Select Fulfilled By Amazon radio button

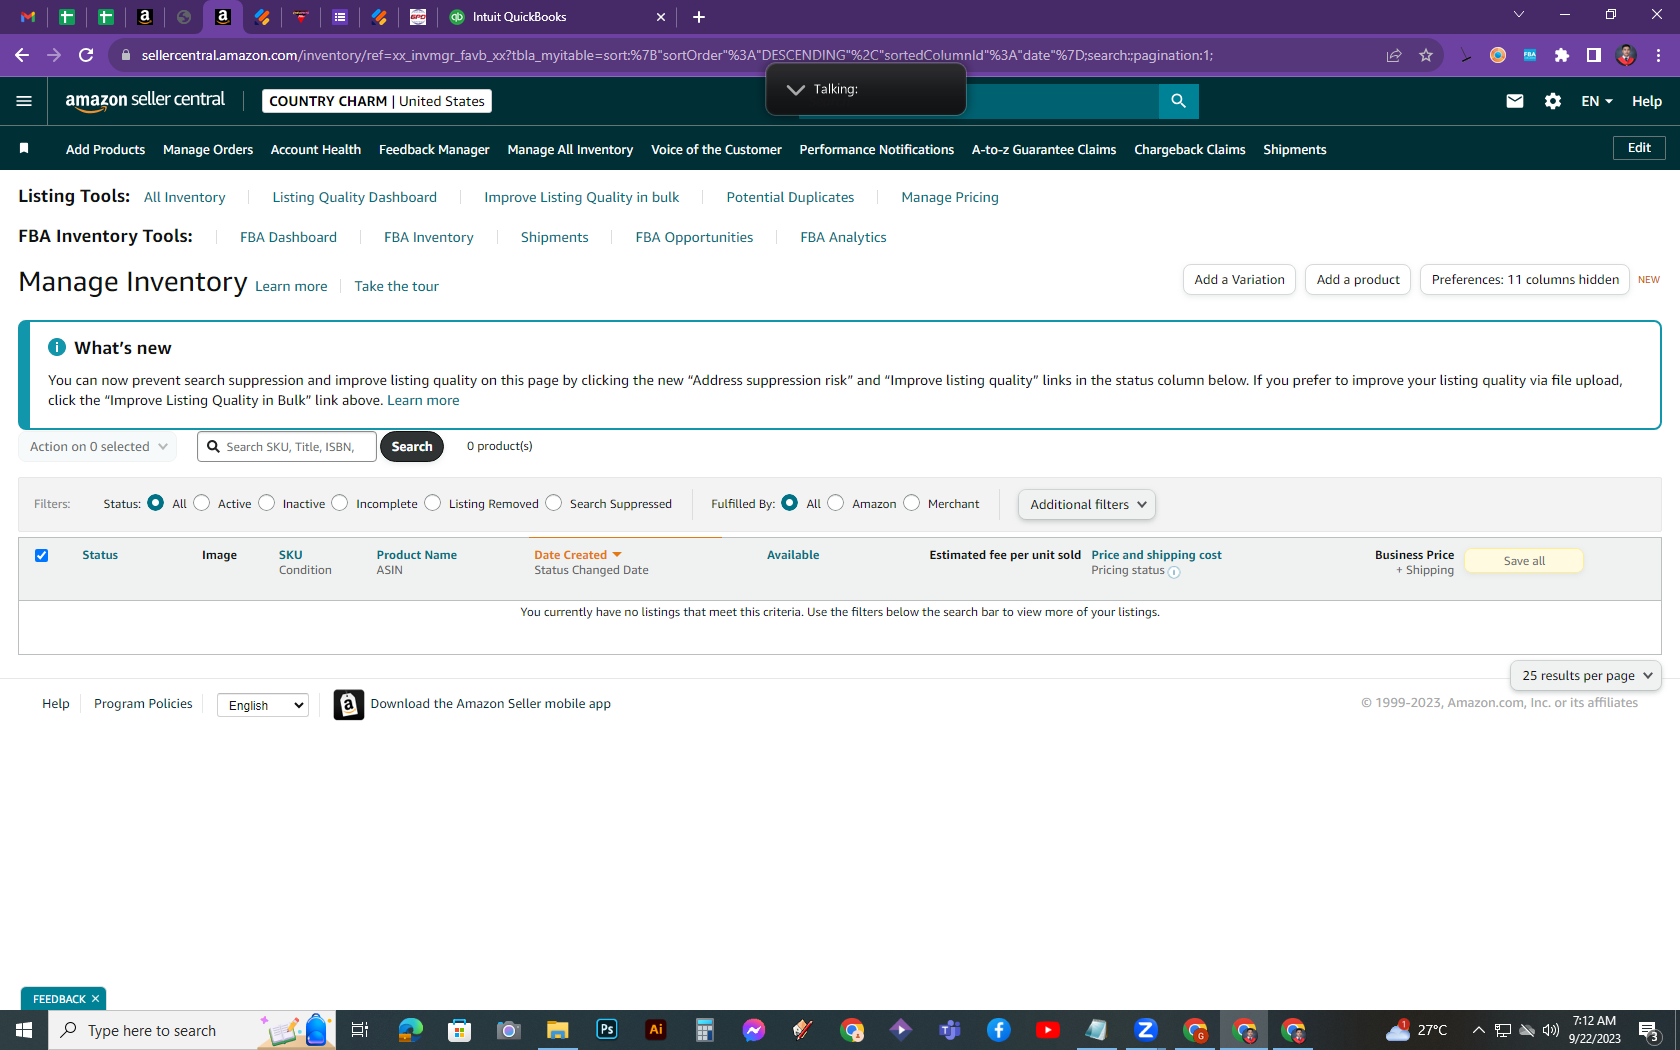[836, 503]
